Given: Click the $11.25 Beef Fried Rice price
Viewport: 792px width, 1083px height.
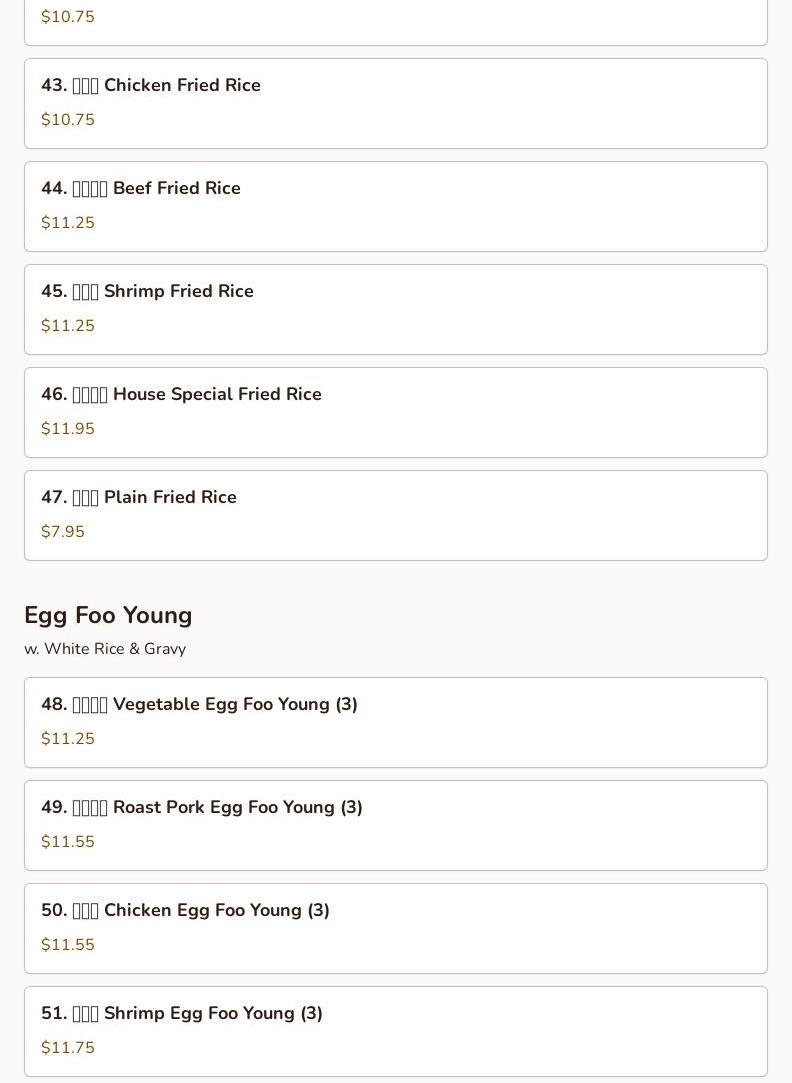Looking at the screenshot, I should pos(68,223).
